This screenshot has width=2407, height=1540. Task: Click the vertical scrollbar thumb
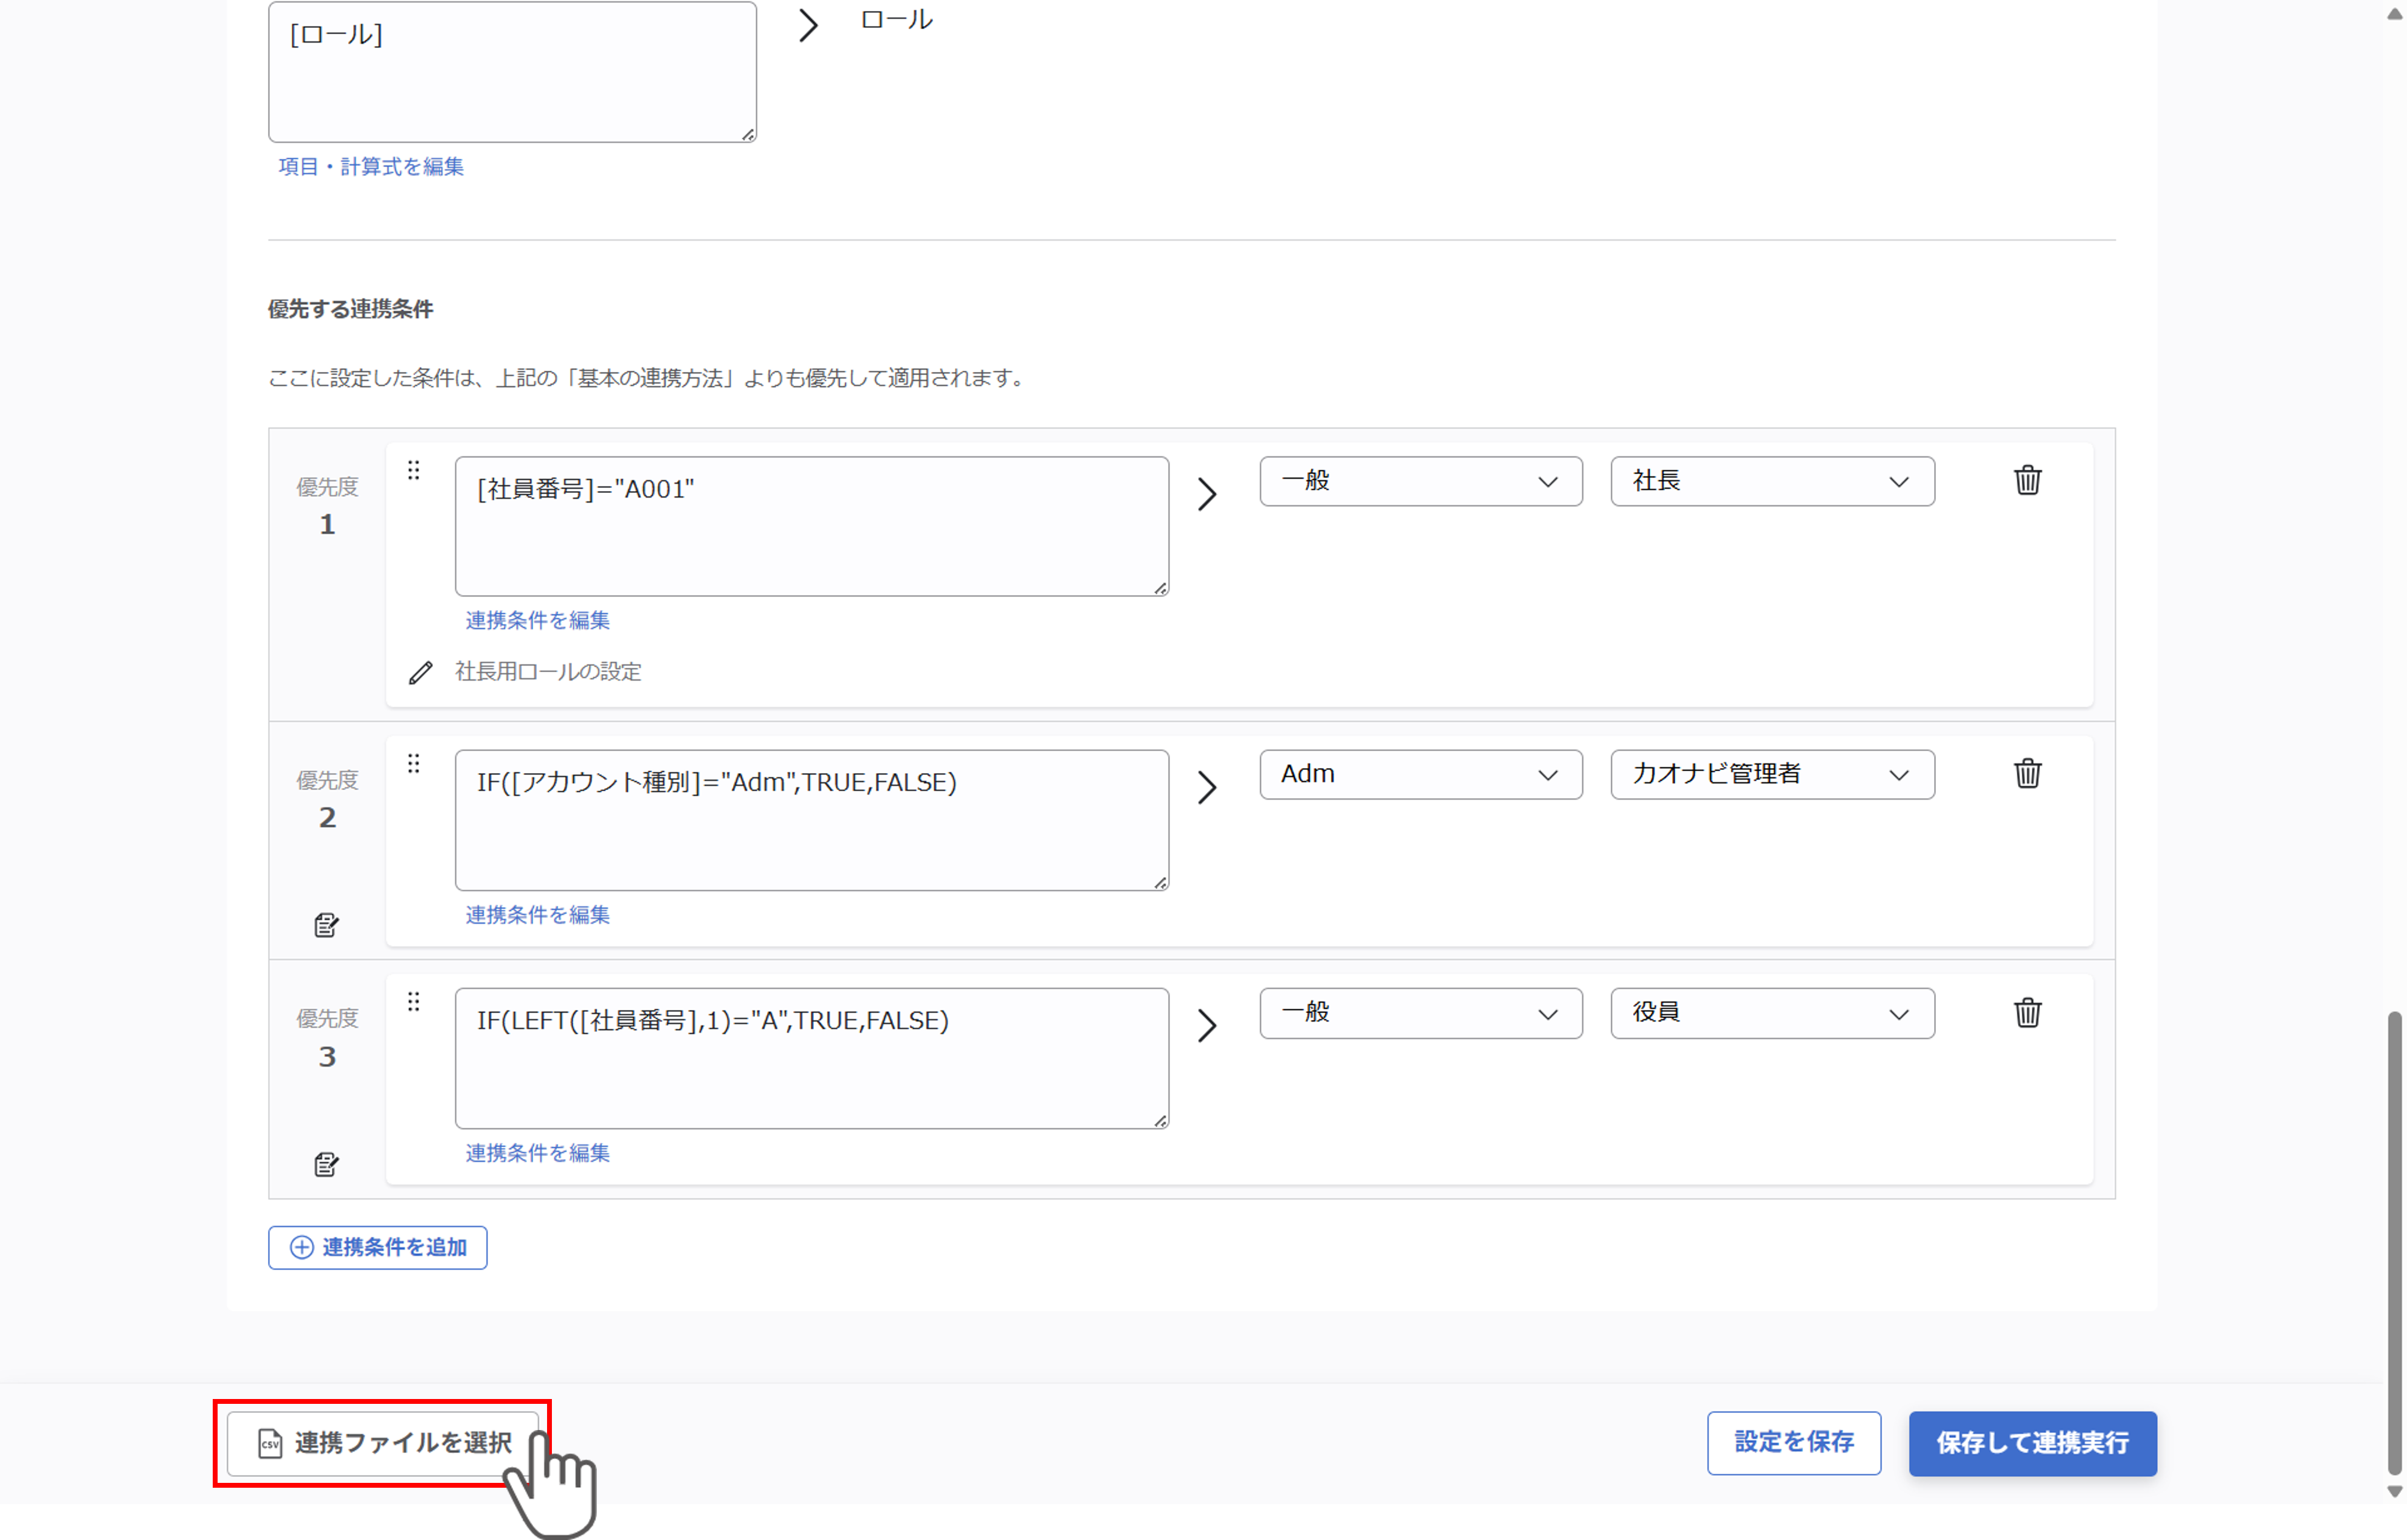click(2394, 1242)
